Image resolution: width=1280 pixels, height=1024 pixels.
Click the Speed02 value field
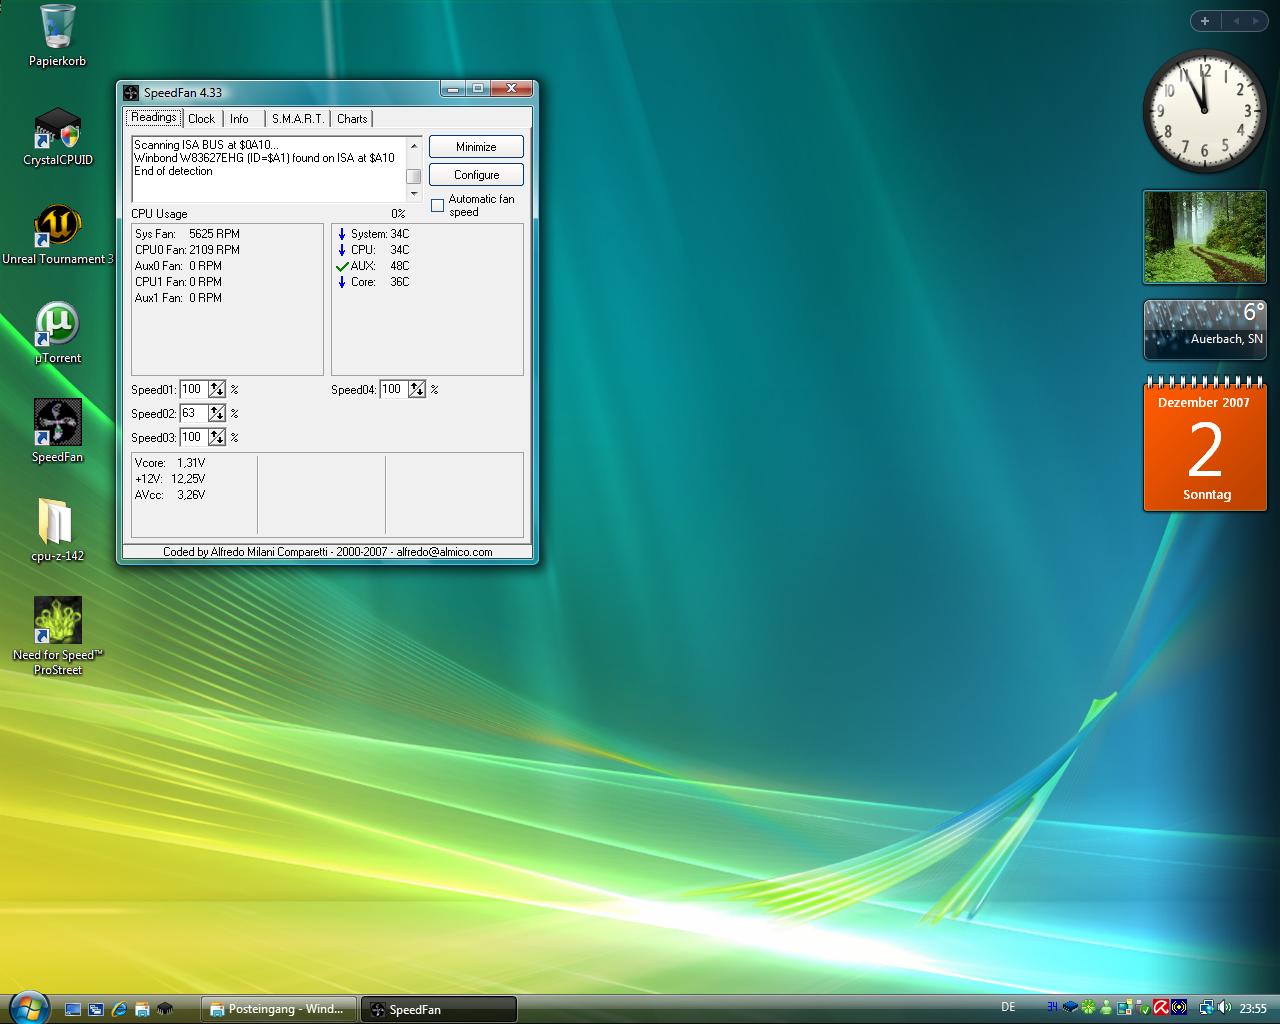pyautogui.click(x=194, y=413)
